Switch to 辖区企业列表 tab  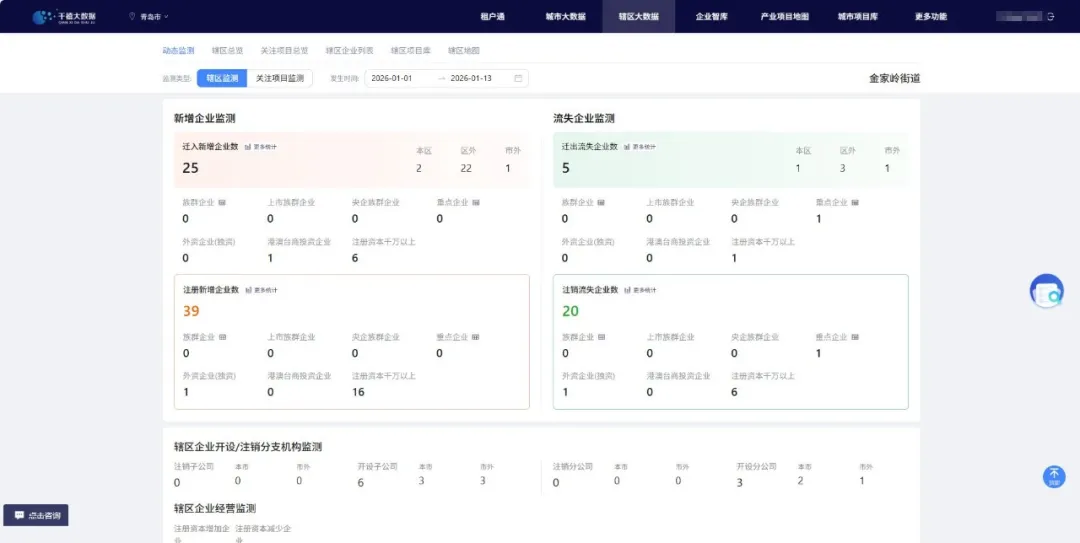pyautogui.click(x=350, y=50)
